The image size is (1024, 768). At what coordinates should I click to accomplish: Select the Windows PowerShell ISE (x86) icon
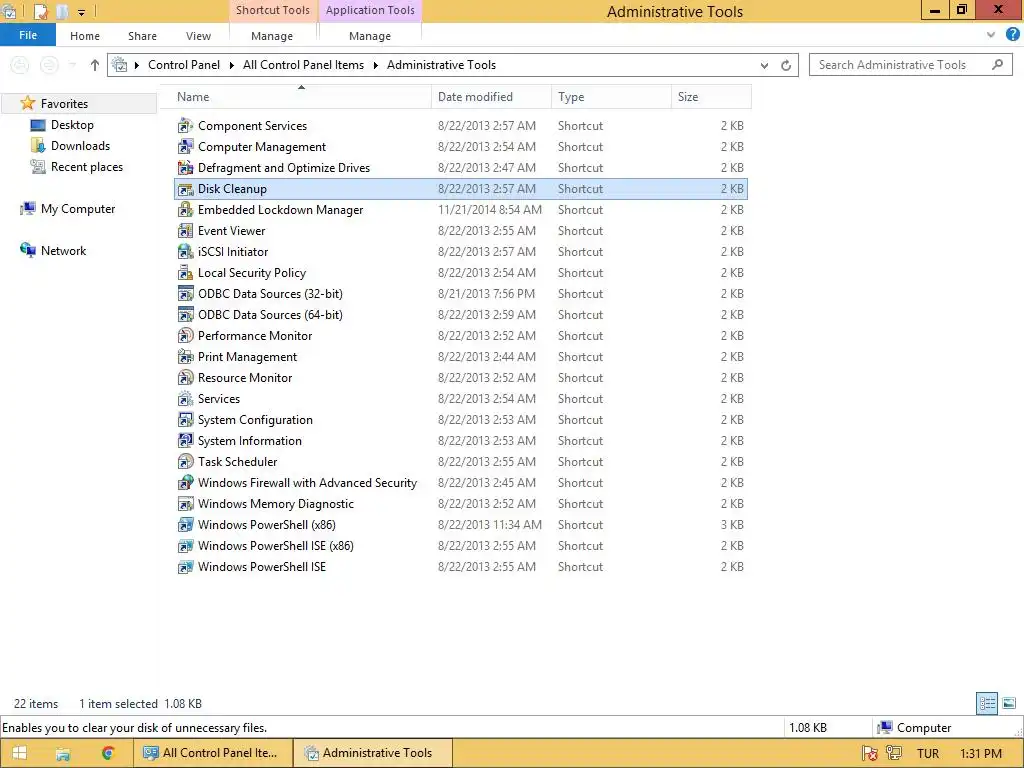click(x=185, y=545)
